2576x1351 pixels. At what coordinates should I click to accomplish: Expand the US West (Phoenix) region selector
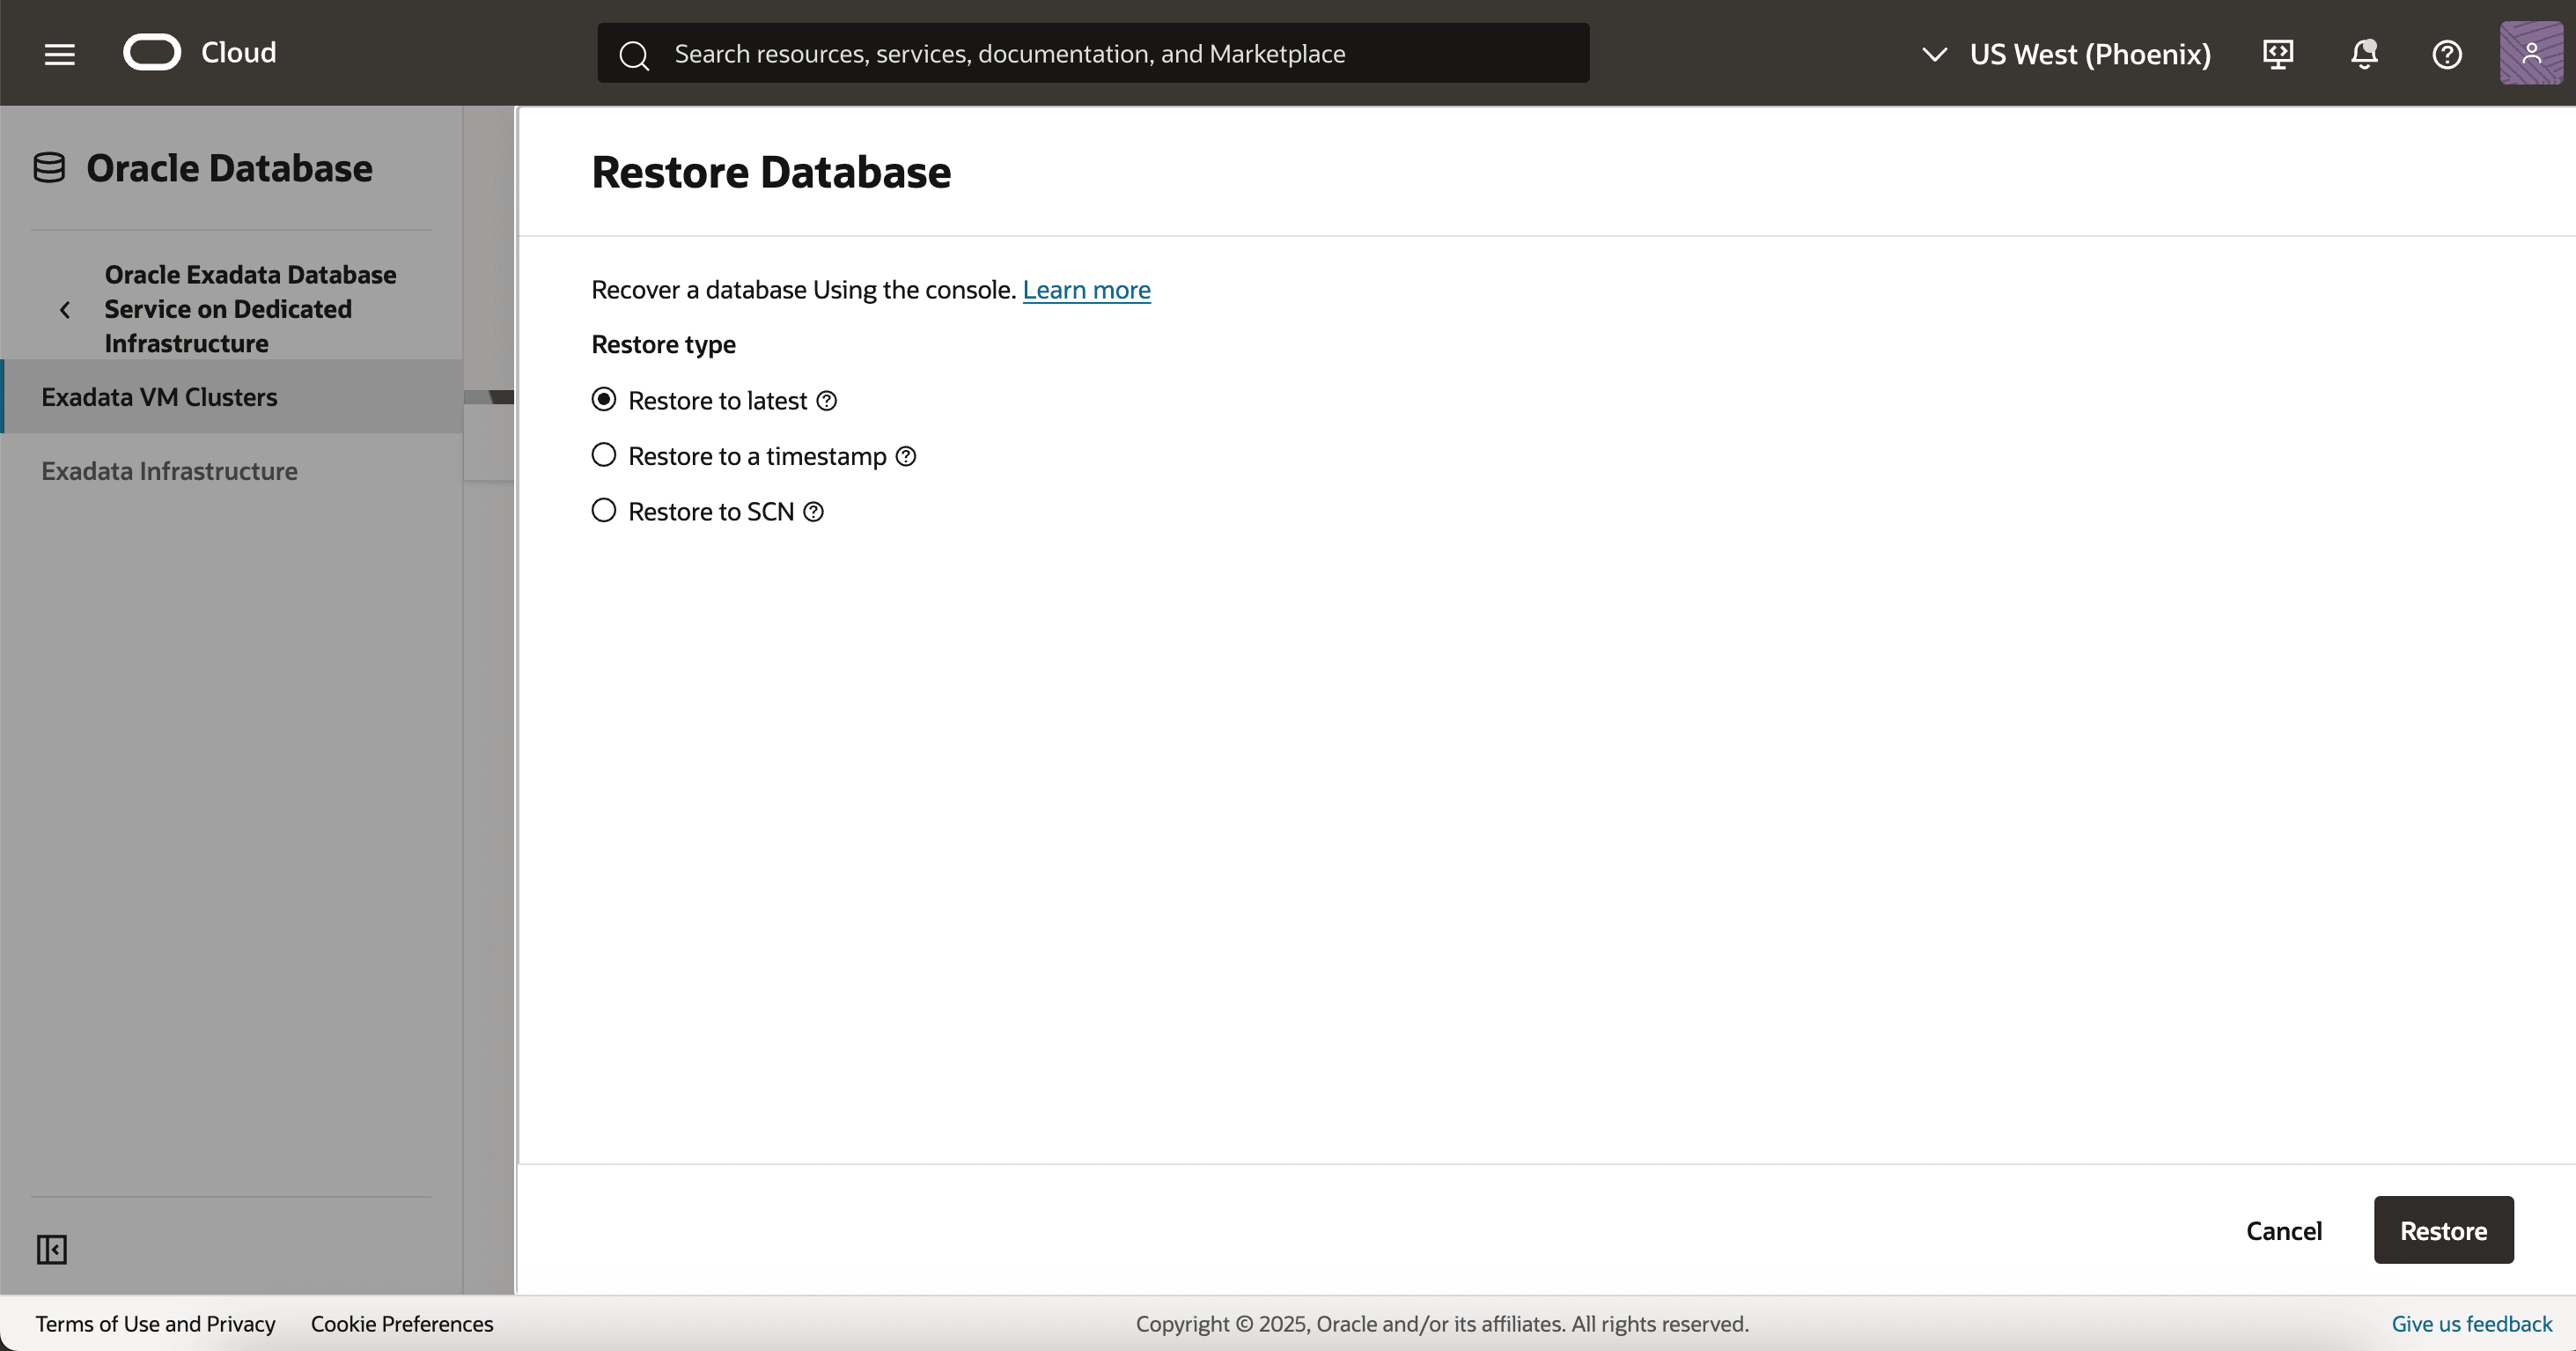pyautogui.click(x=2066, y=54)
